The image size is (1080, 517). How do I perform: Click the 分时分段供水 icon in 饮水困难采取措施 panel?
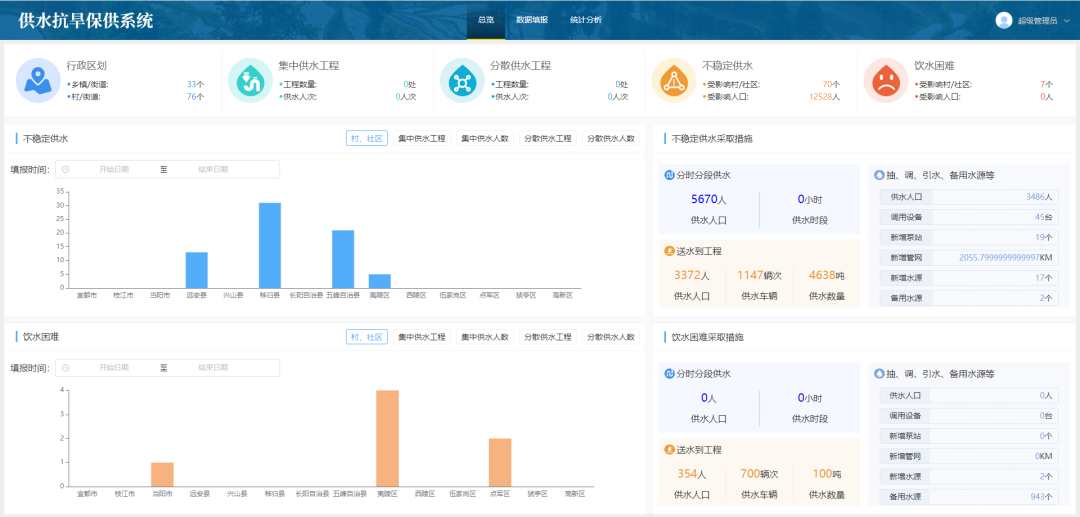[x=670, y=374]
